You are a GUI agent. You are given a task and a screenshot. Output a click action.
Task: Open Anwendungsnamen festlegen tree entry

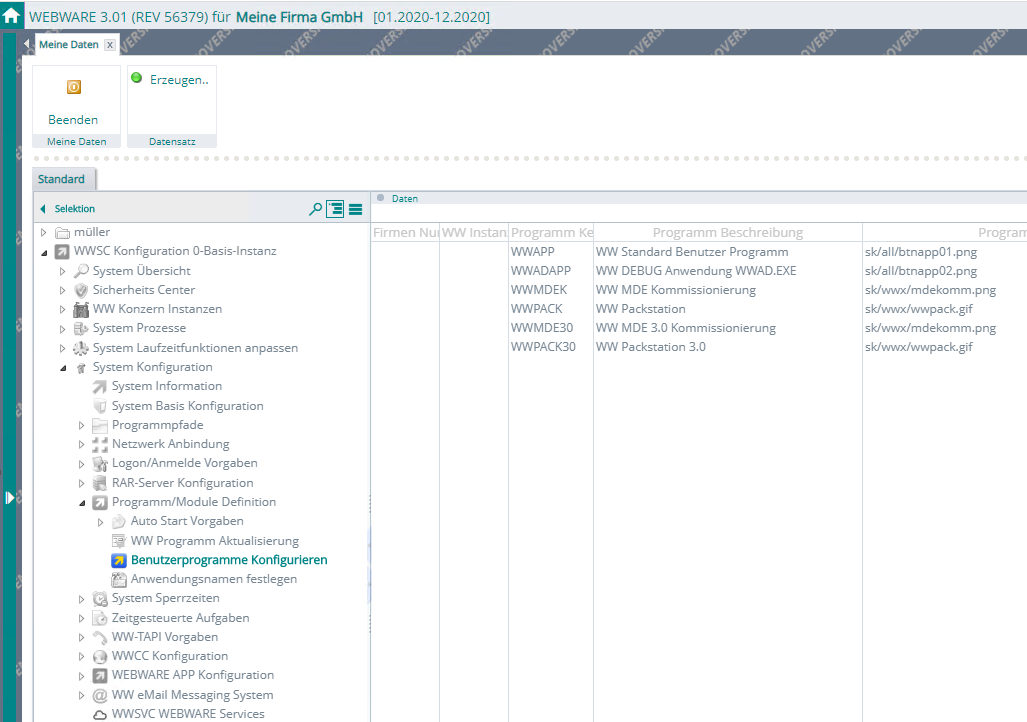213,579
